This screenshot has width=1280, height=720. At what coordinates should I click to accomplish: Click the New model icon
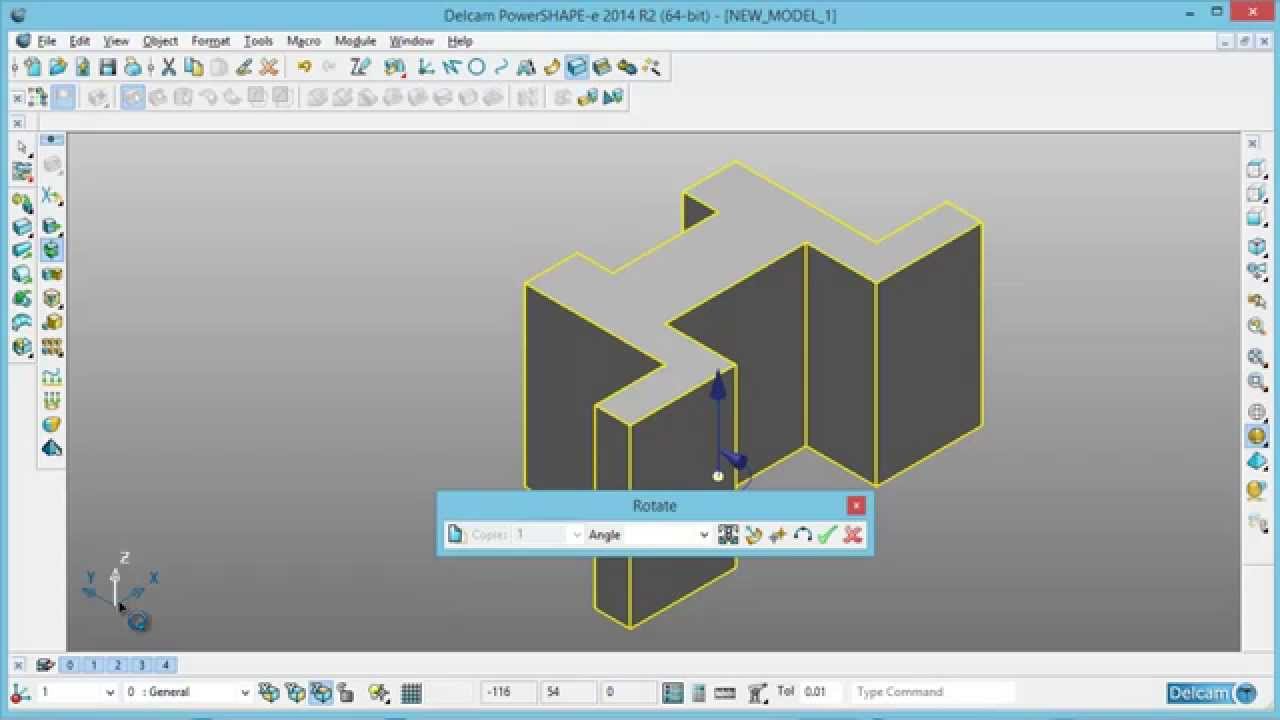(33, 67)
